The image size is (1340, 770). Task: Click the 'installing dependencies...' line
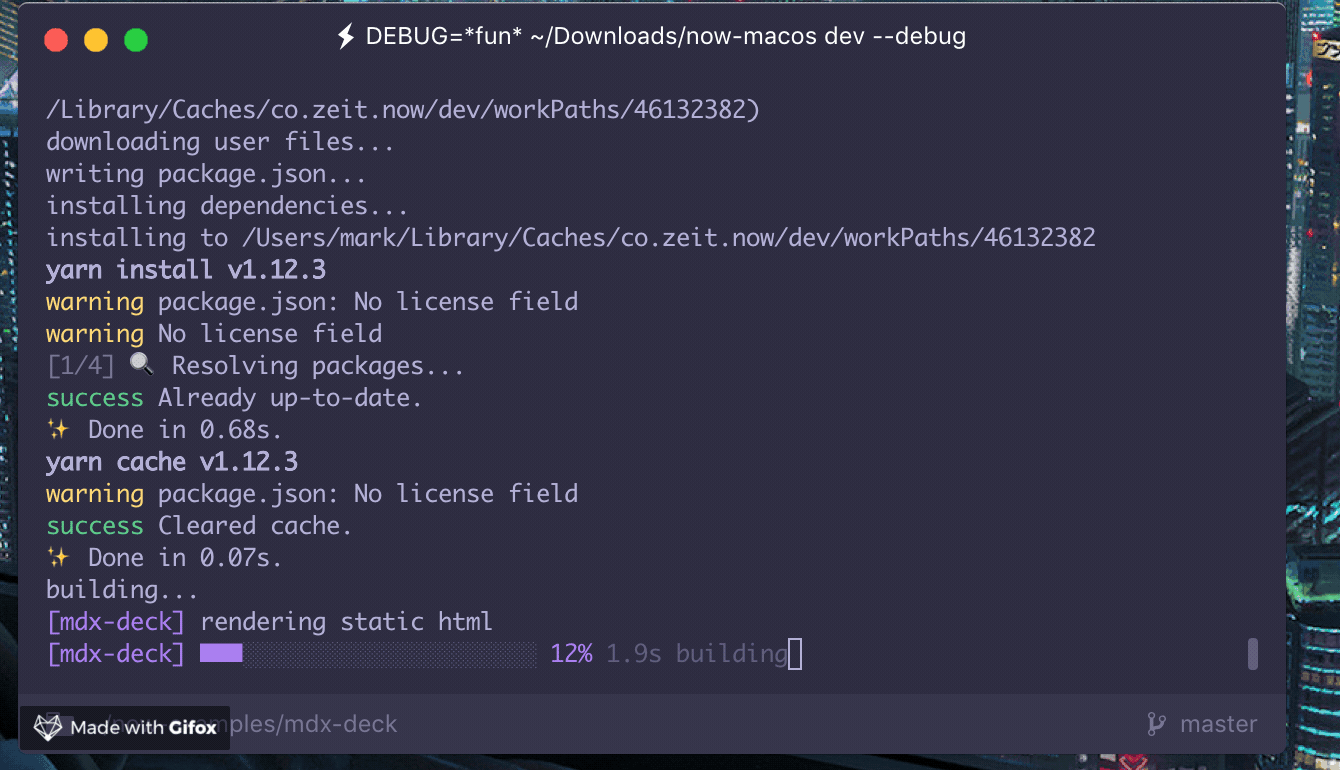click(x=227, y=206)
